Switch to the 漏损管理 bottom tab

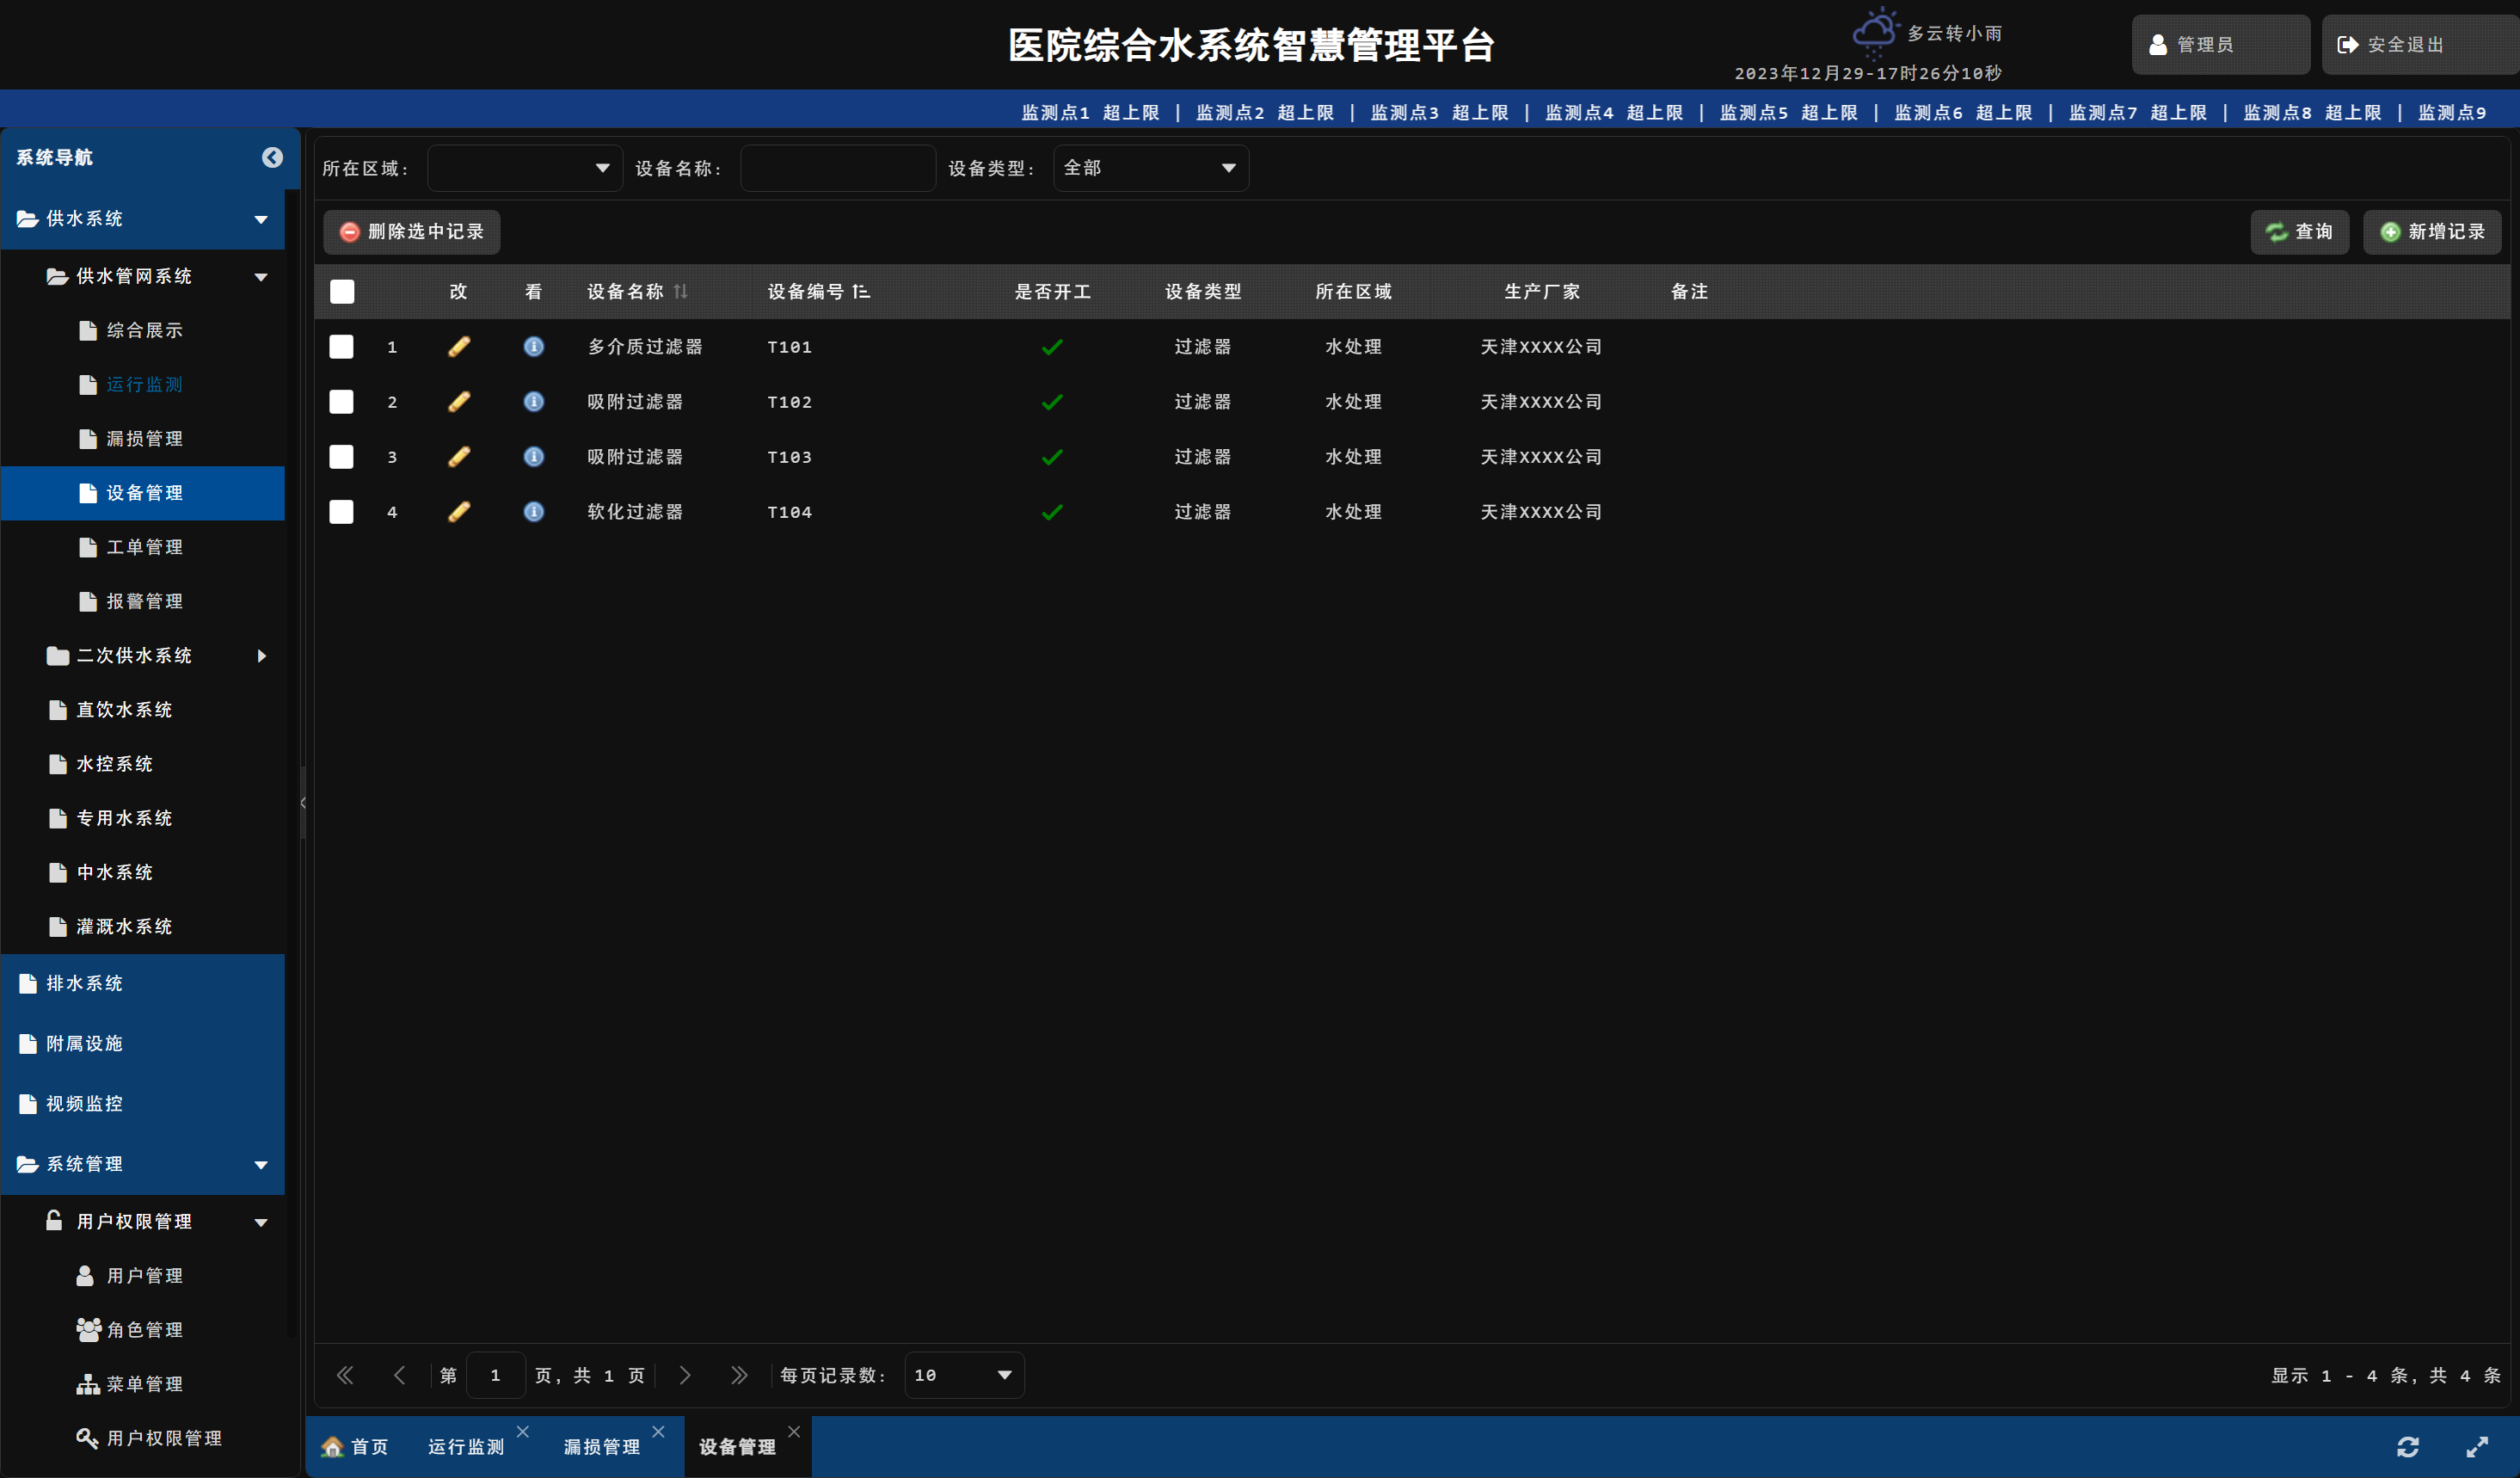[602, 1447]
